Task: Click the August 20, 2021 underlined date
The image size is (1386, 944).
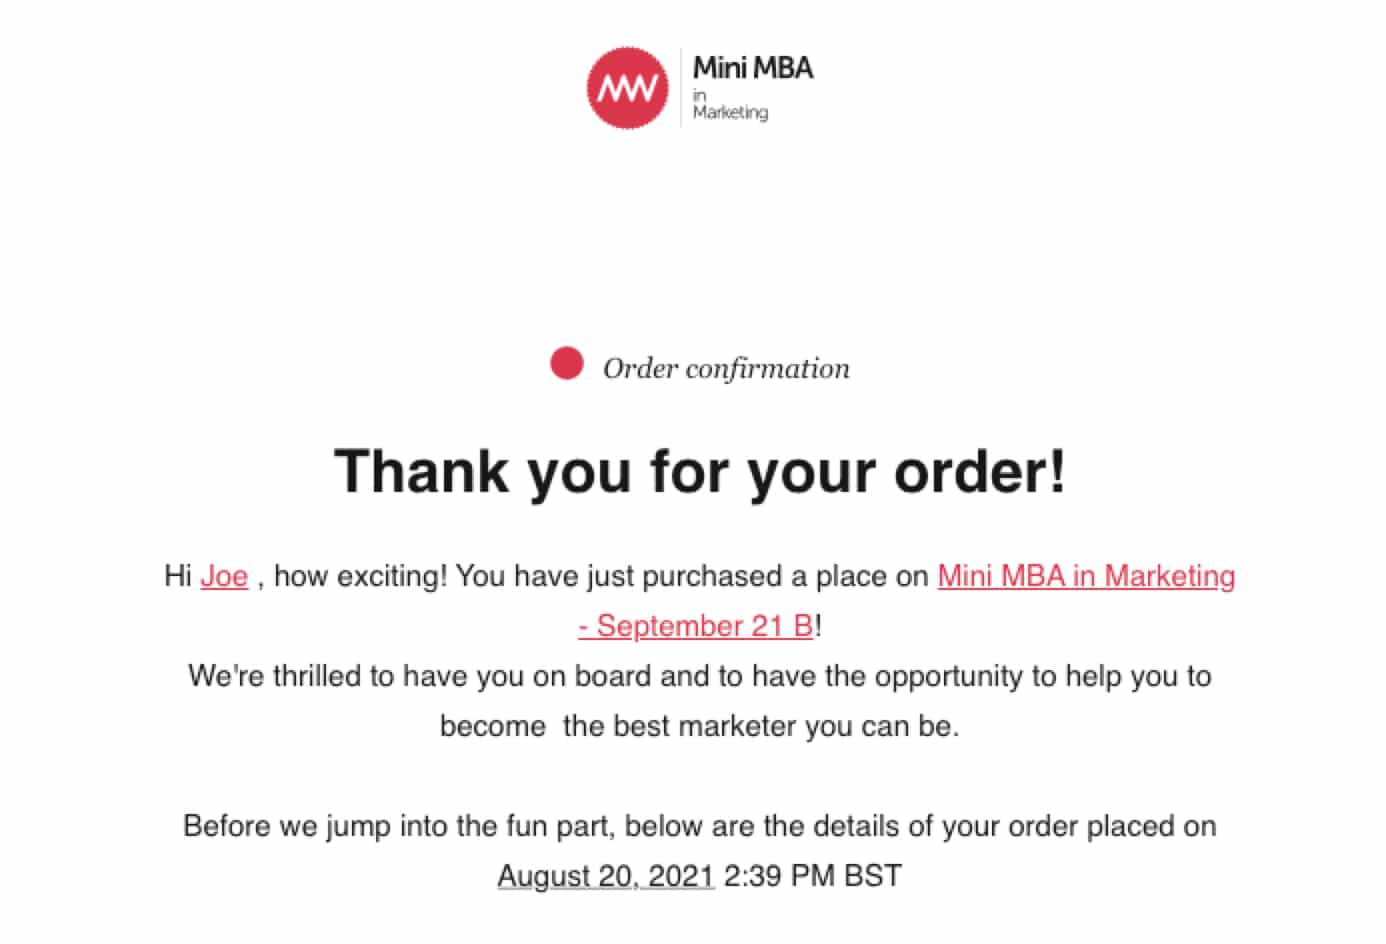Action: [x=606, y=877]
